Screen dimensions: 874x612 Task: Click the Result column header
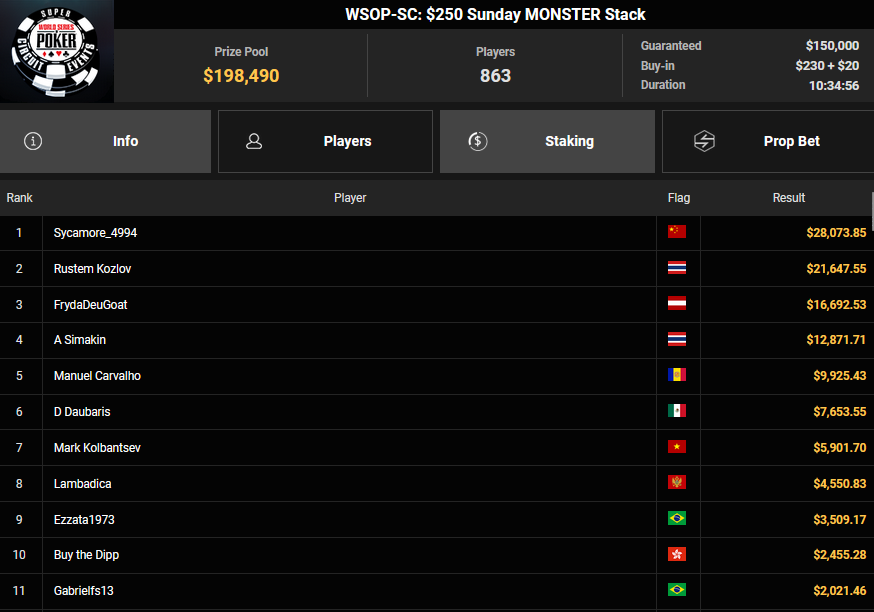pos(788,198)
